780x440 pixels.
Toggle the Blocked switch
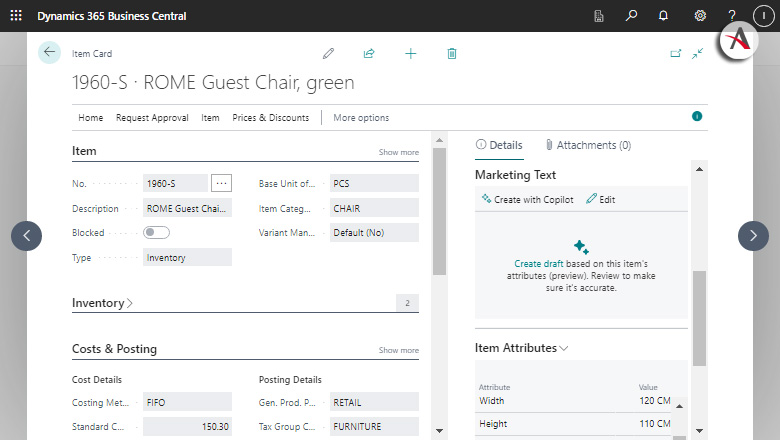coord(156,232)
